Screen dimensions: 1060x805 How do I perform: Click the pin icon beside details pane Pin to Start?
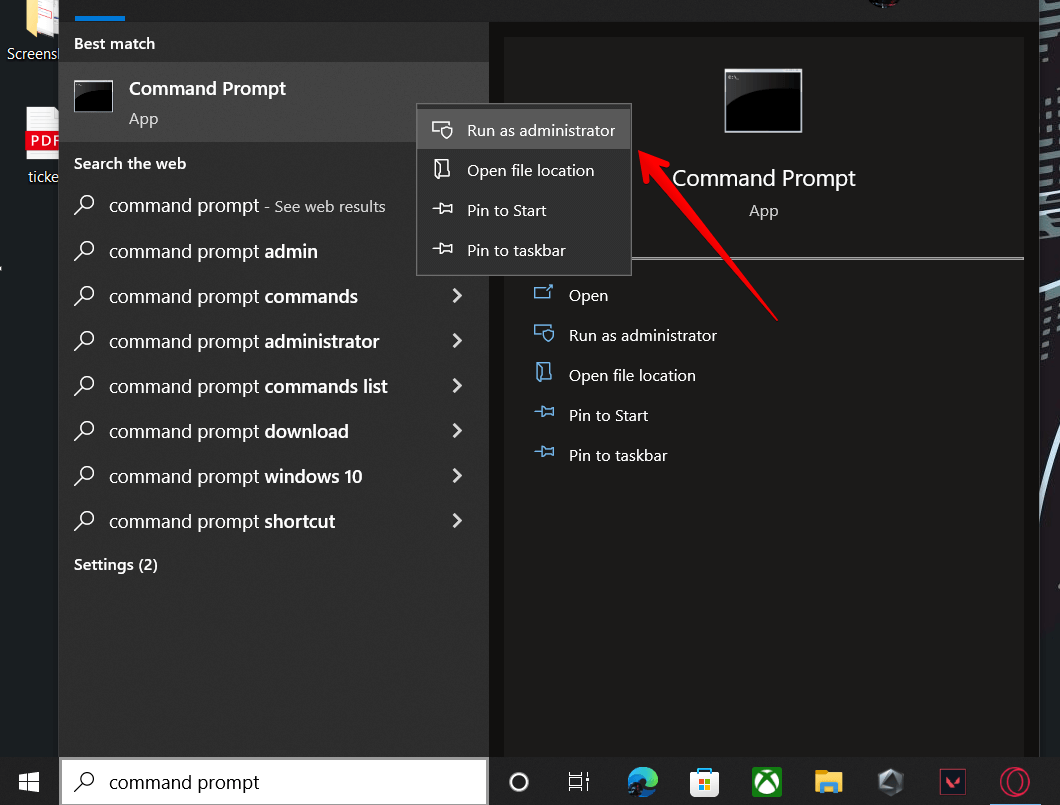point(544,412)
